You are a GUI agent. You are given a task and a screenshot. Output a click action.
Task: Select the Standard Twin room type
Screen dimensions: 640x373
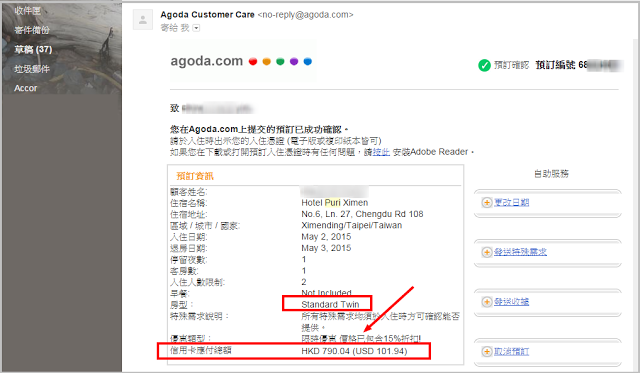coord(330,304)
